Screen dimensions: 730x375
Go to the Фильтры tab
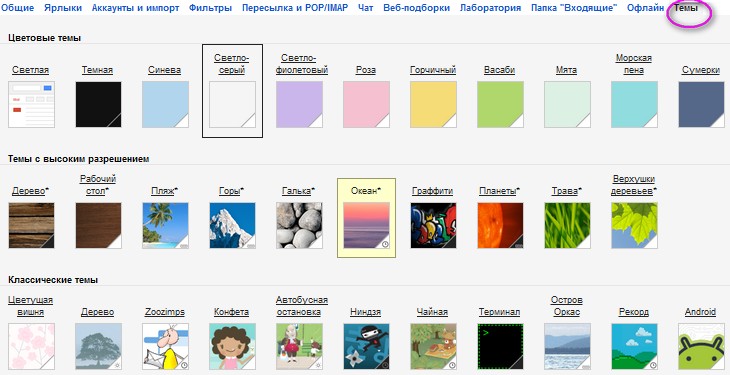[x=210, y=8]
